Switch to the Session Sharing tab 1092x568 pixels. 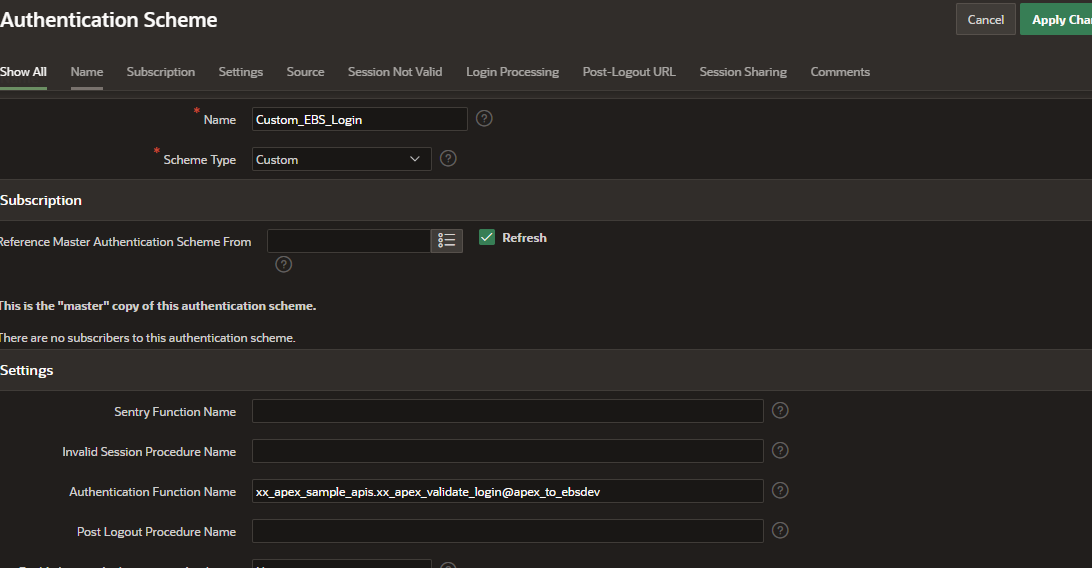743,72
